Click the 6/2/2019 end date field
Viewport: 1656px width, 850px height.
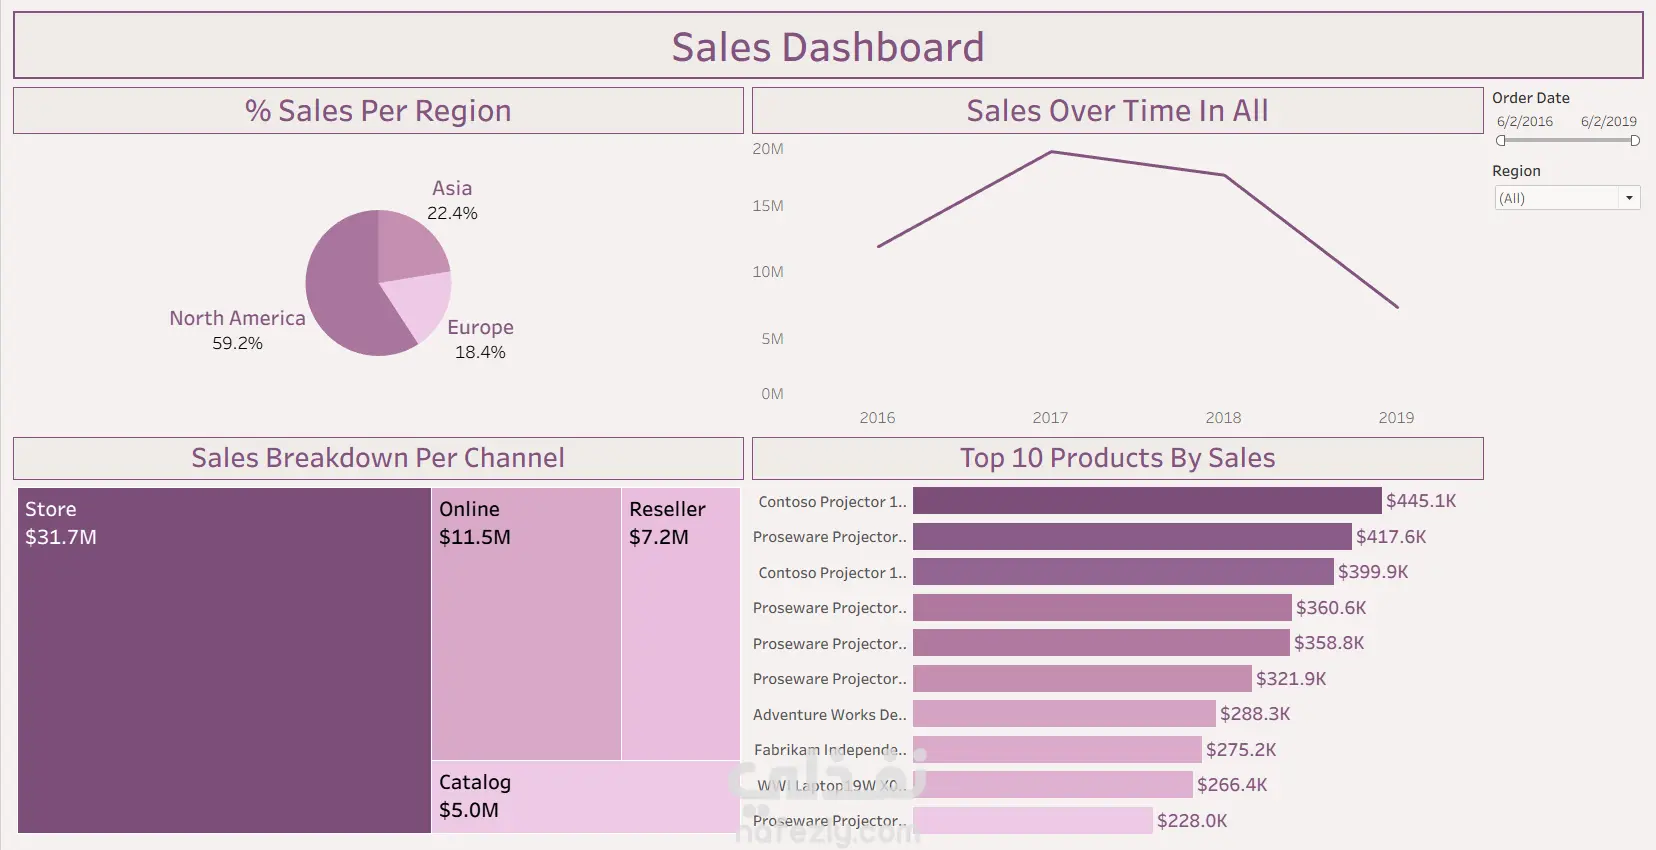tap(1608, 122)
